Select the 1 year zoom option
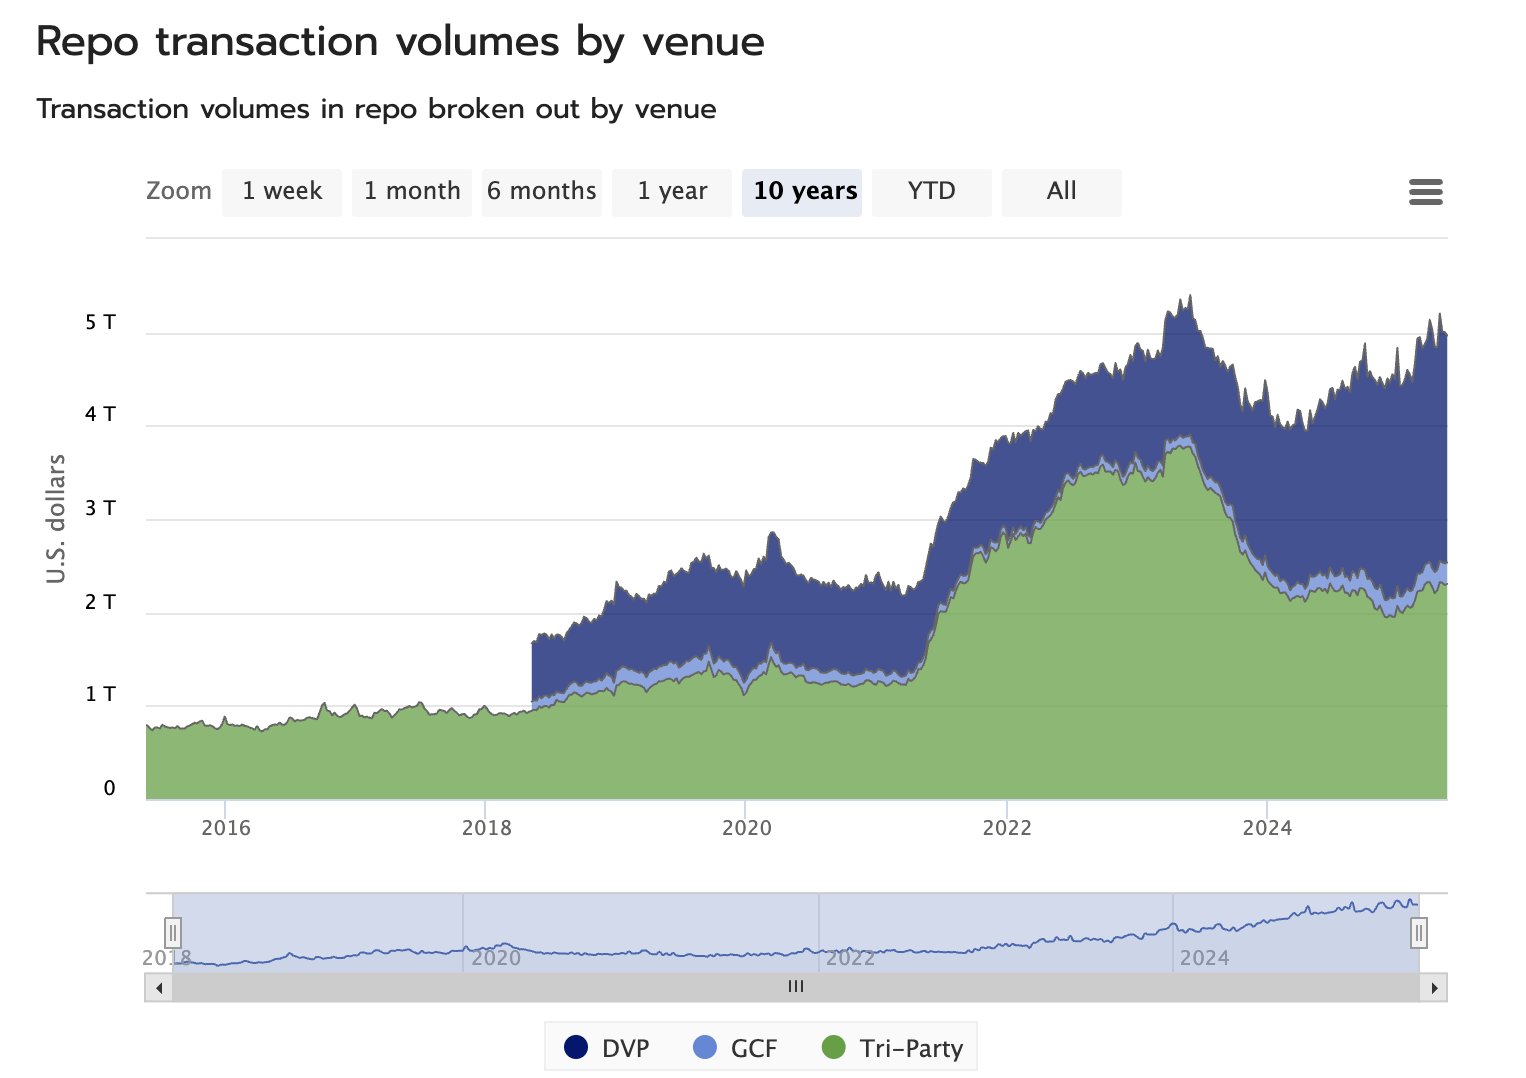The image size is (1526, 1078). click(672, 192)
